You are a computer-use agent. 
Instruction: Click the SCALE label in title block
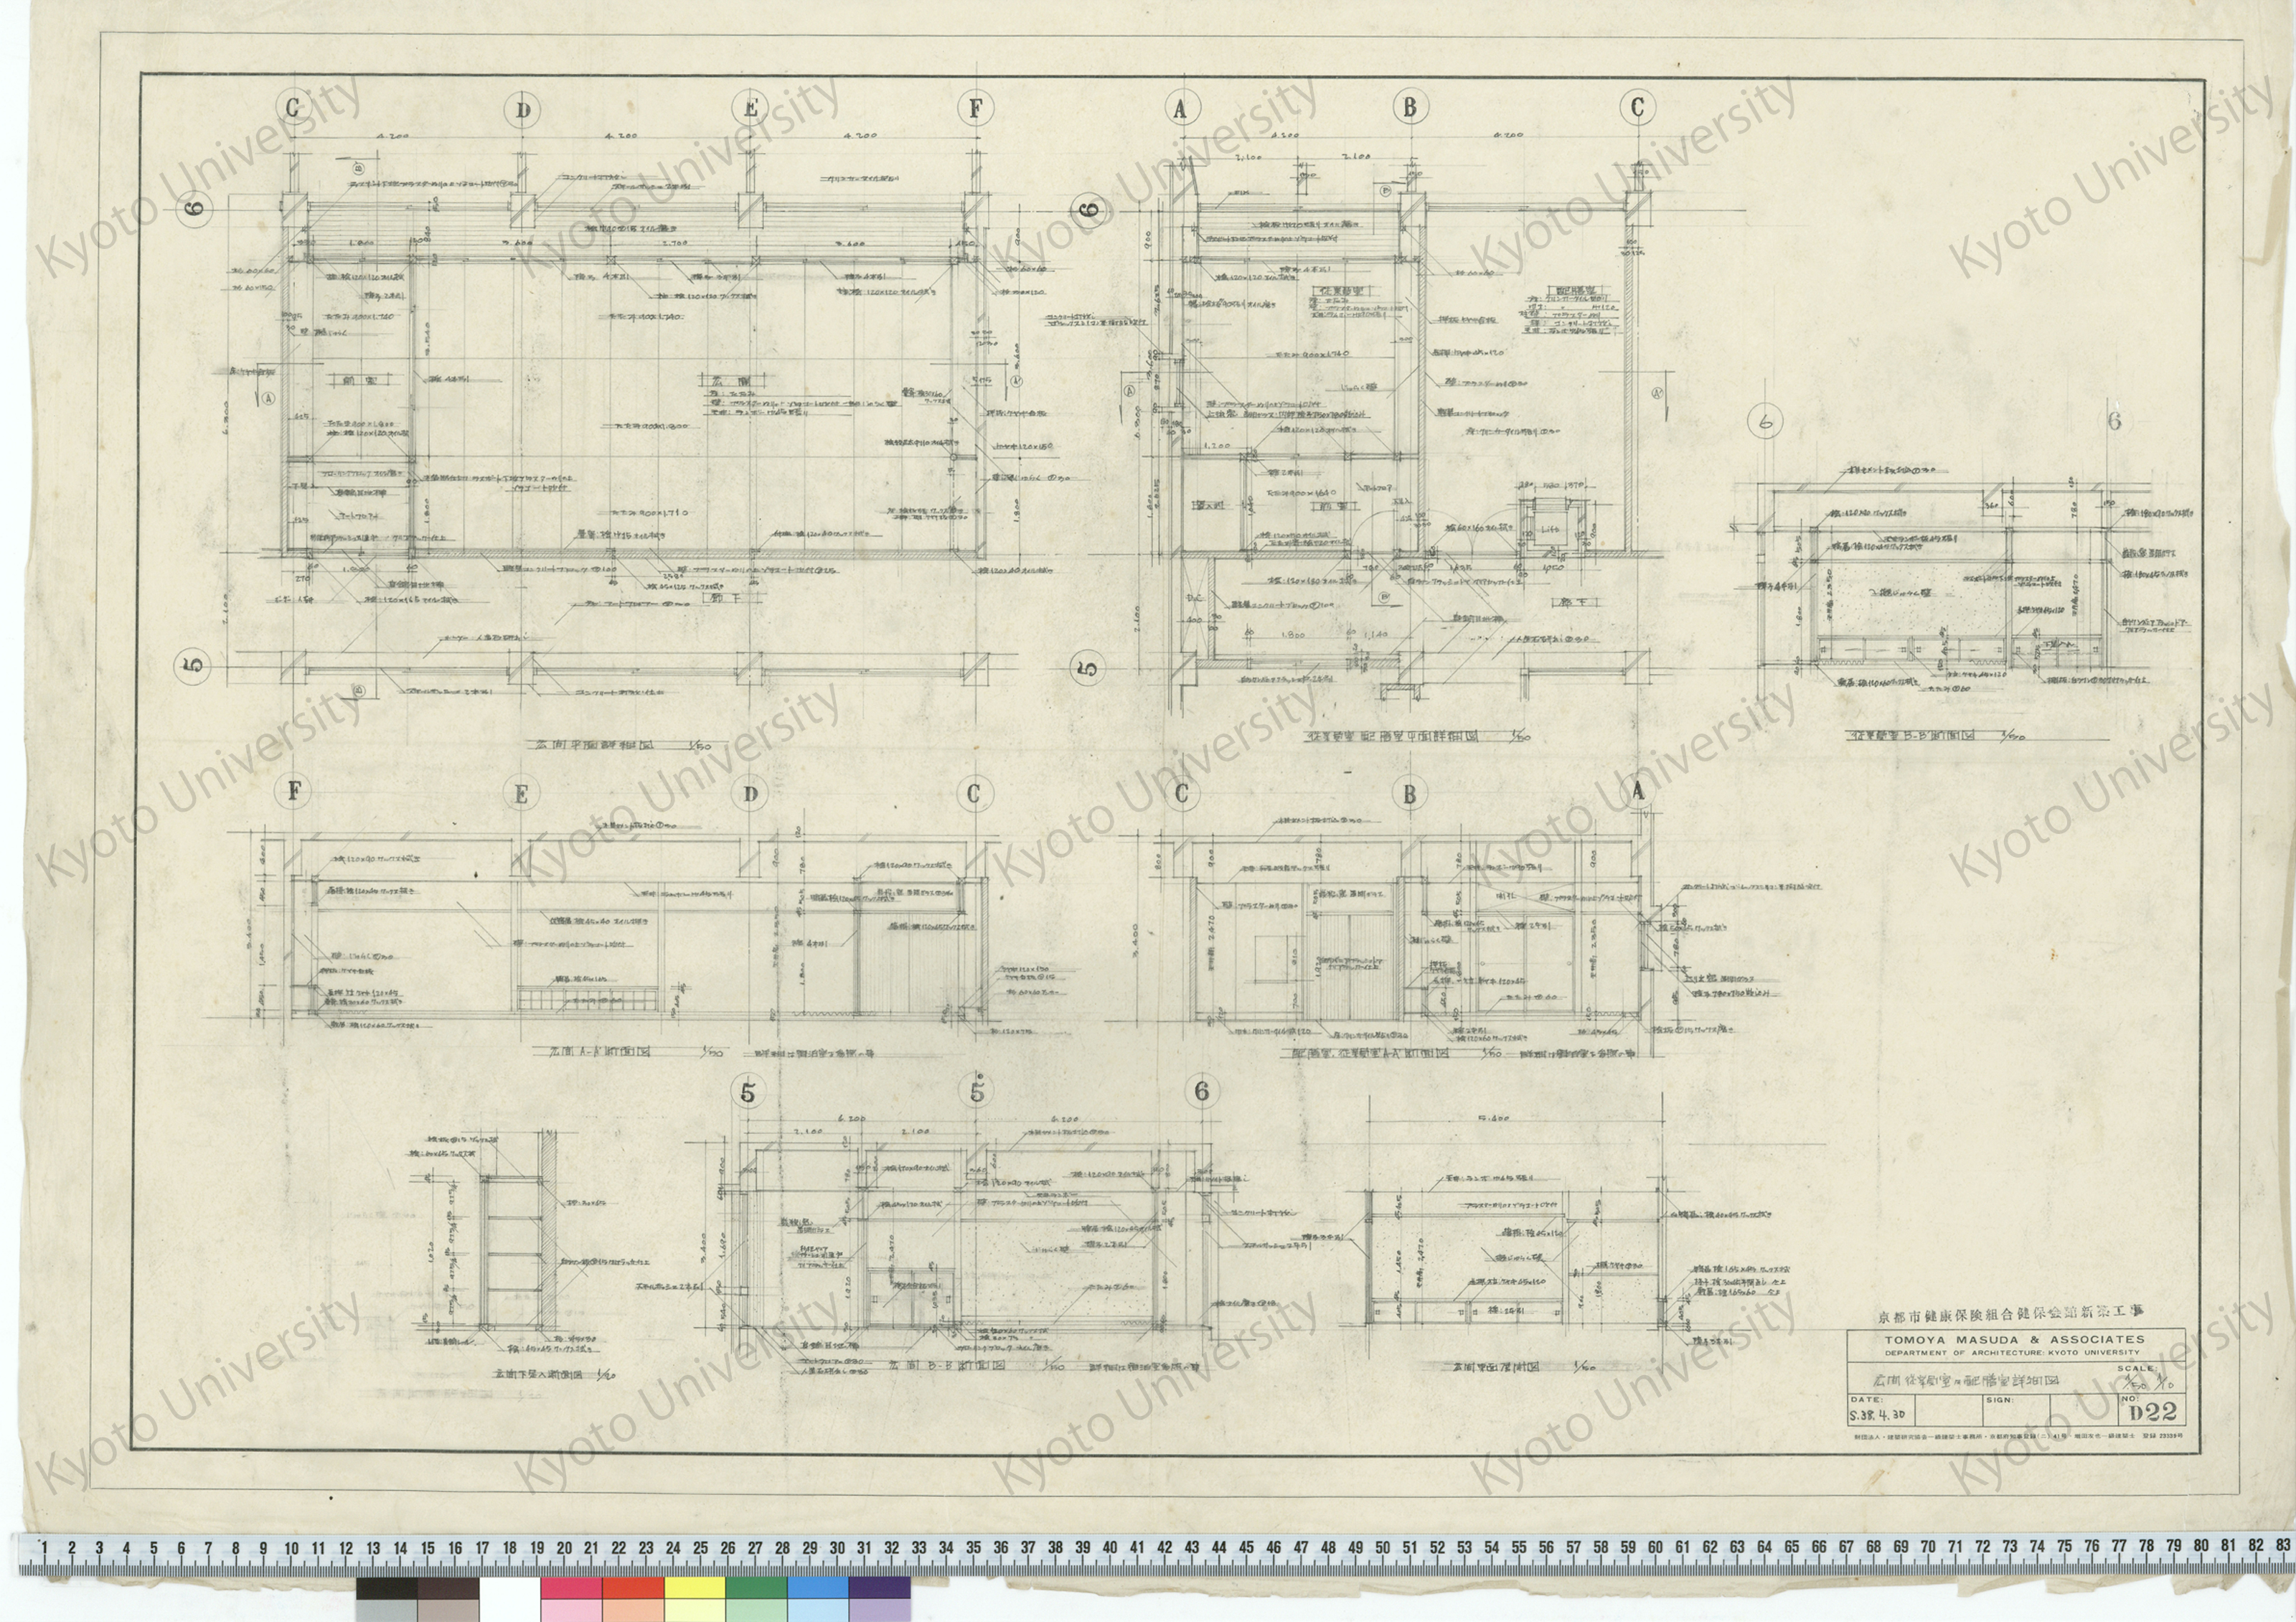click(2135, 1369)
